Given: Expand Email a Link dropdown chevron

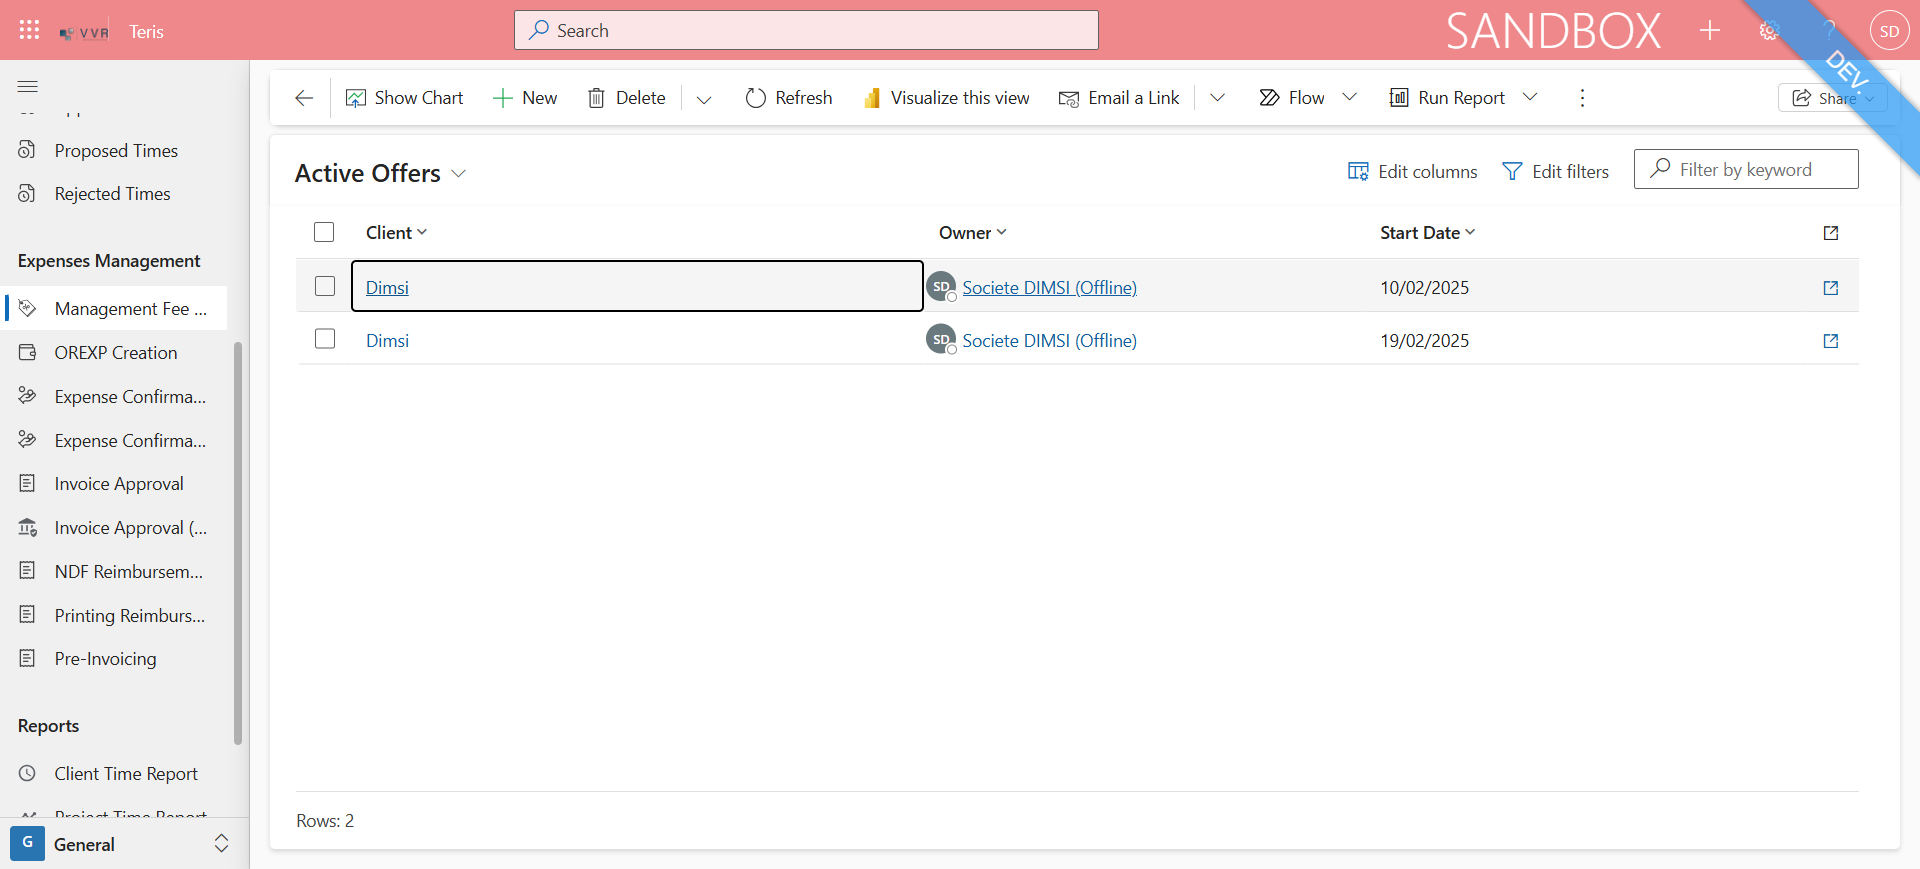Looking at the screenshot, I should point(1217,98).
